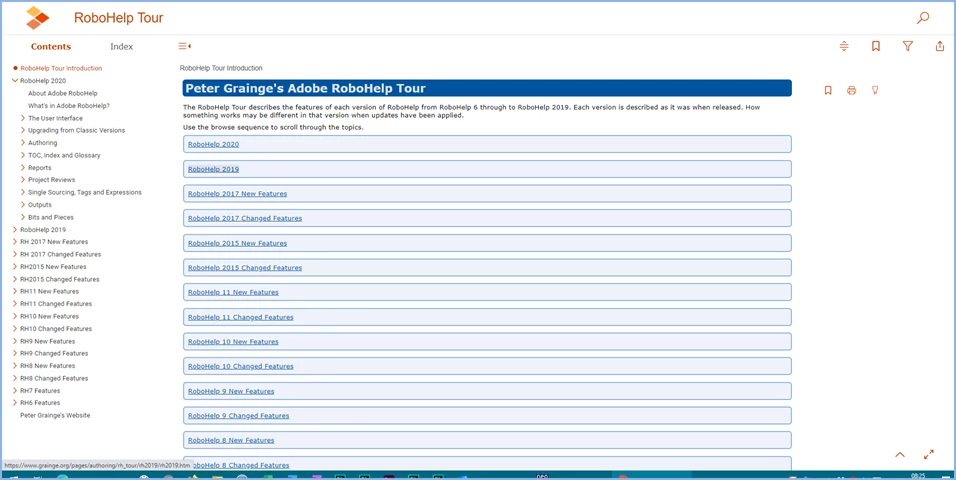
Task: Toggle the table of contents panel icon
Action: 185,46
